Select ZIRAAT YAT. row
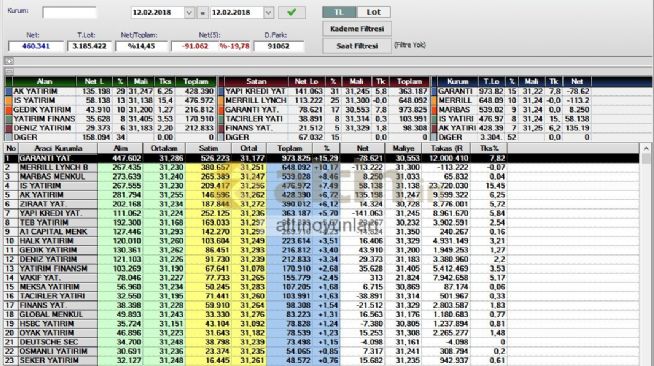The height and width of the screenshot is (366, 654). click(x=321, y=204)
